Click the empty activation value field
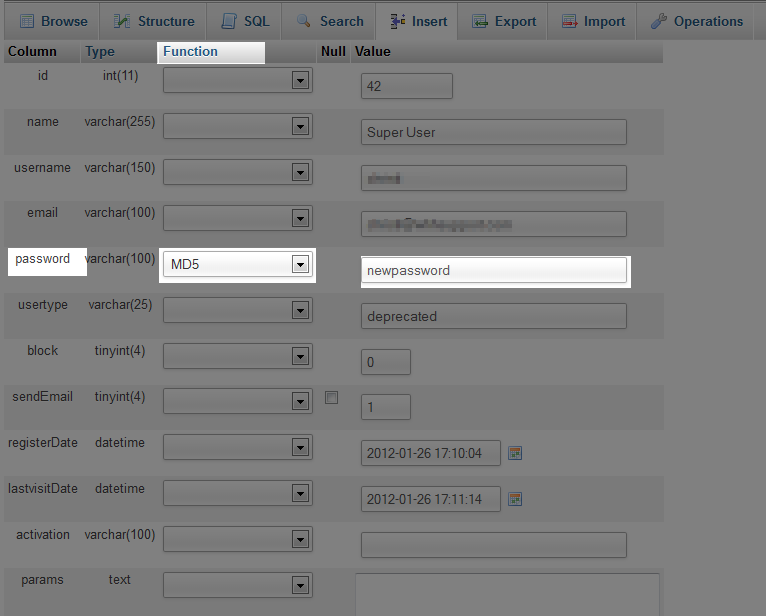The image size is (766, 616). (494, 545)
